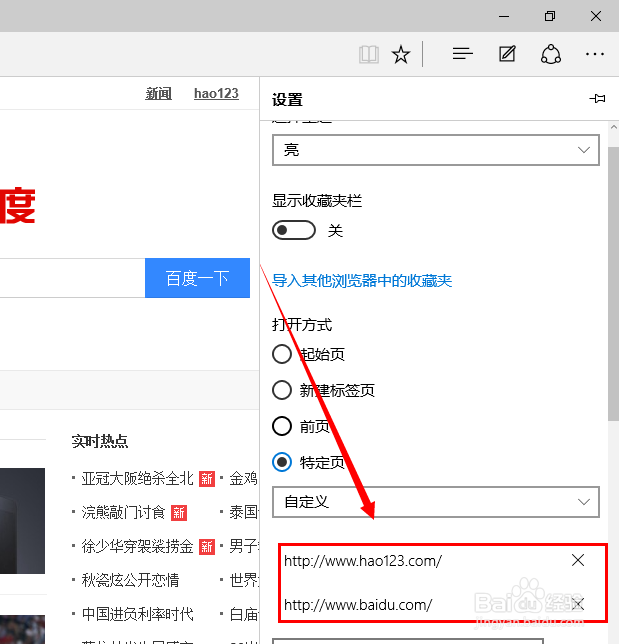Click the http://www.baidu.com/ URL entry
Screen dimensions: 619x644
tap(358, 605)
